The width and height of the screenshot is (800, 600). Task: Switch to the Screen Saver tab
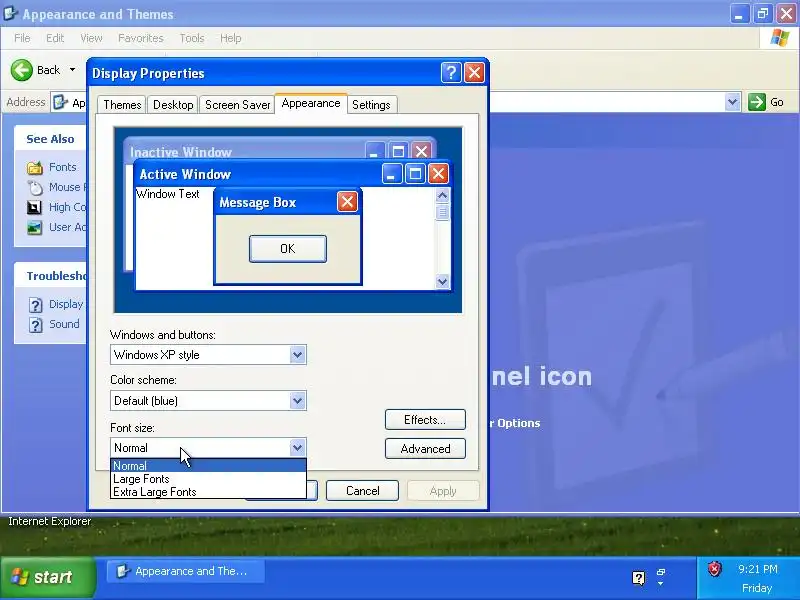pyautogui.click(x=237, y=105)
